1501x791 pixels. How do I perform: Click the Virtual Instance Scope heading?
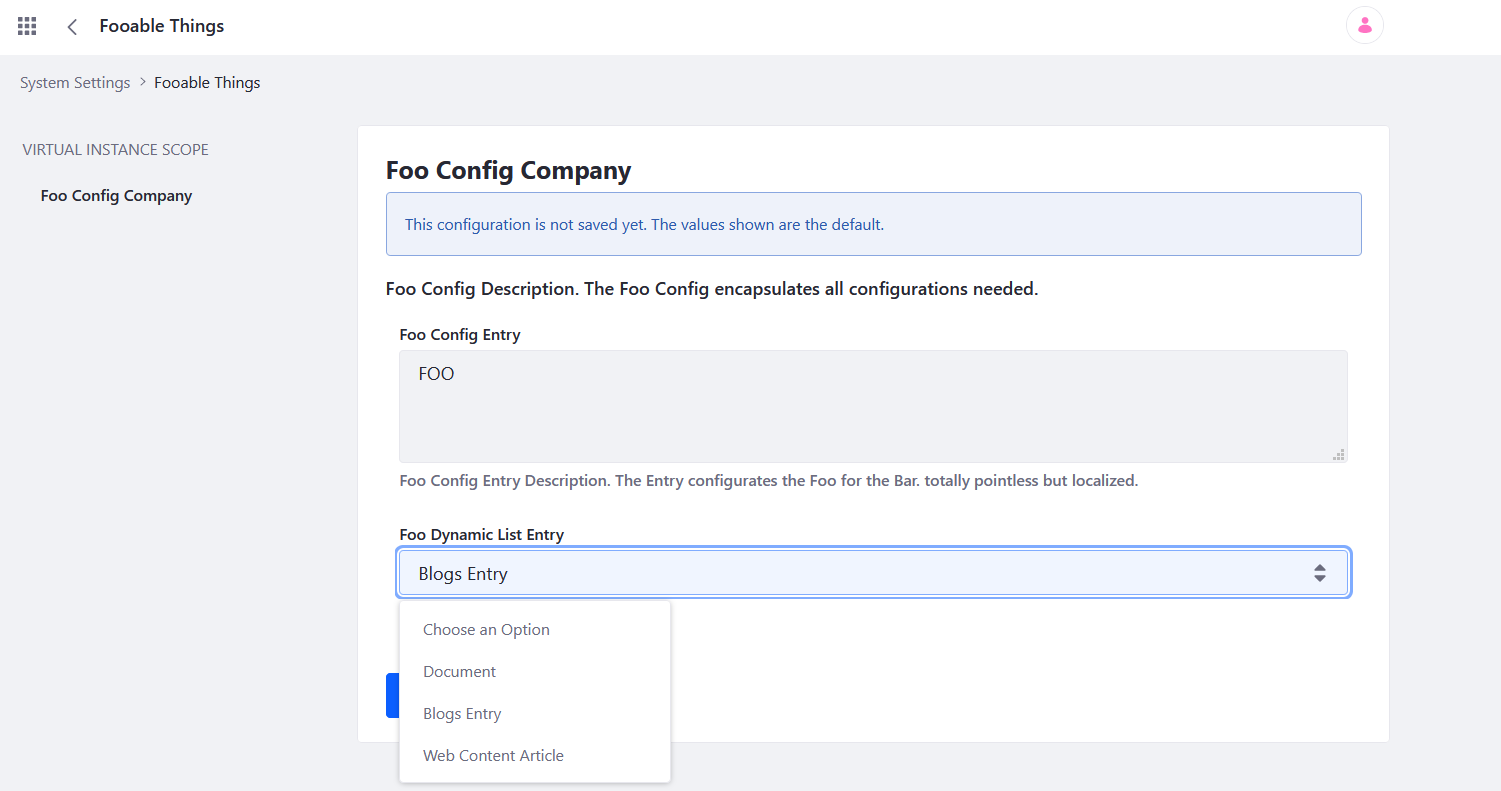click(116, 150)
